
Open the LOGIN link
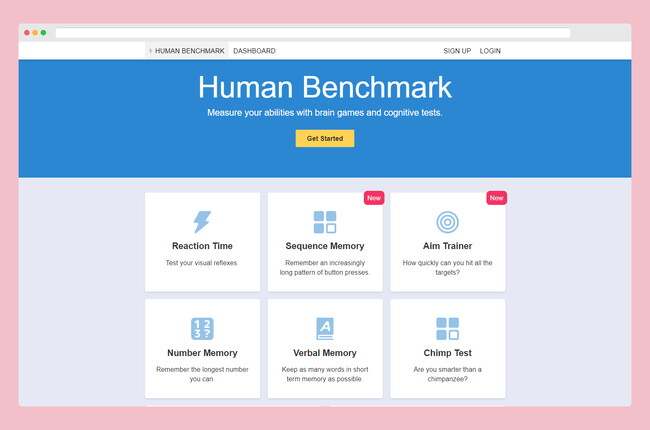[490, 51]
